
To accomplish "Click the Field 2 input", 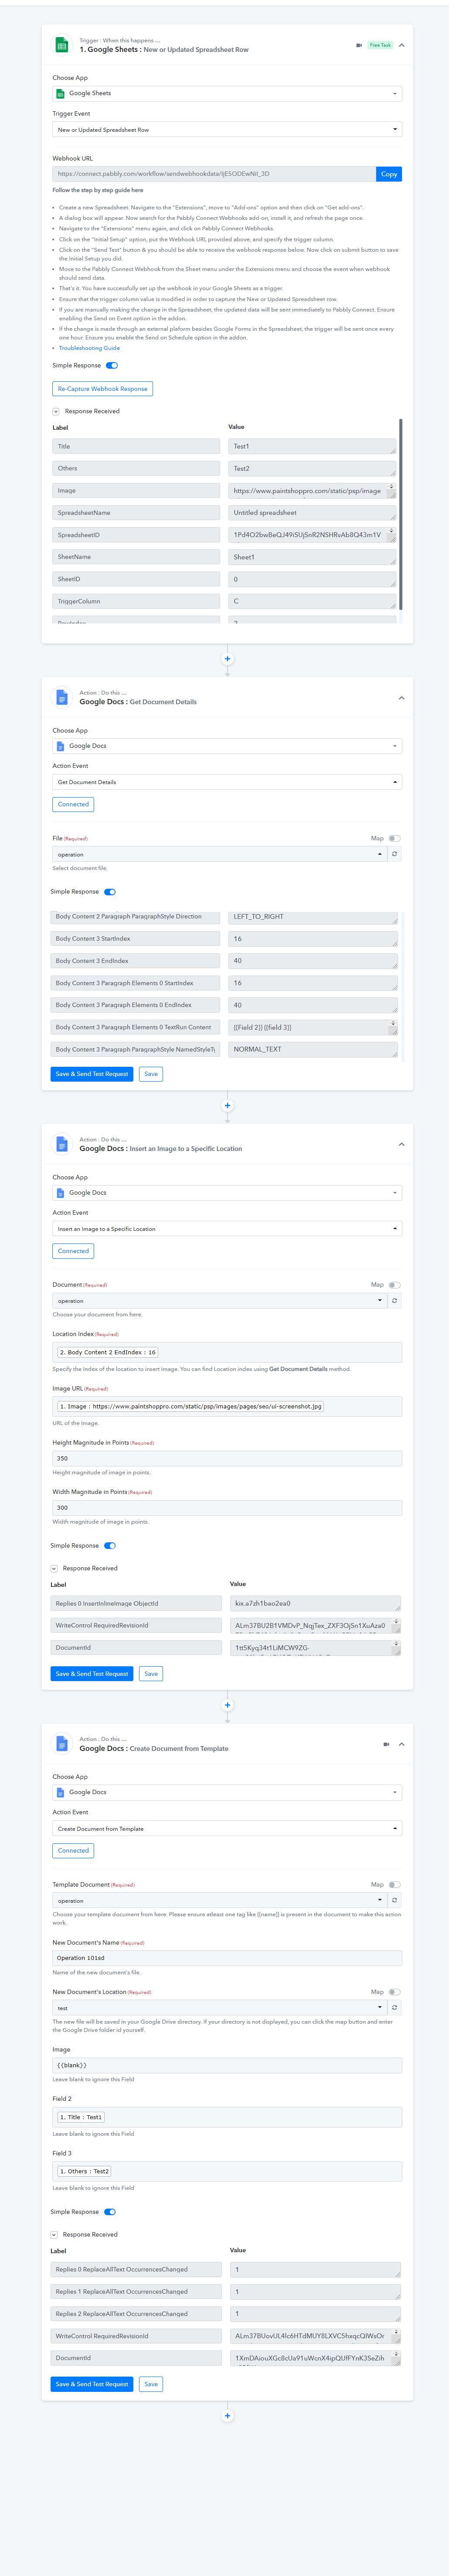I will tap(227, 2117).
